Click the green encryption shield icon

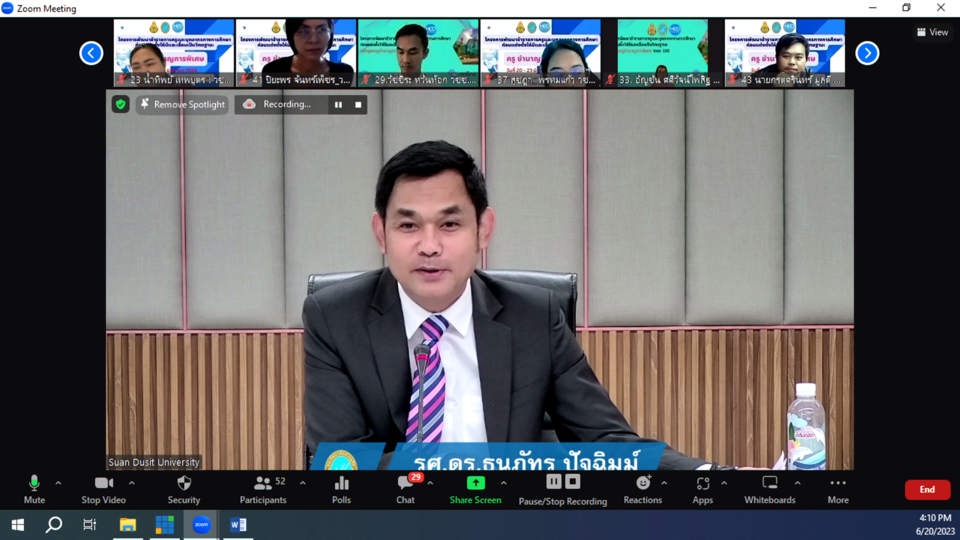click(x=121, y=104)
